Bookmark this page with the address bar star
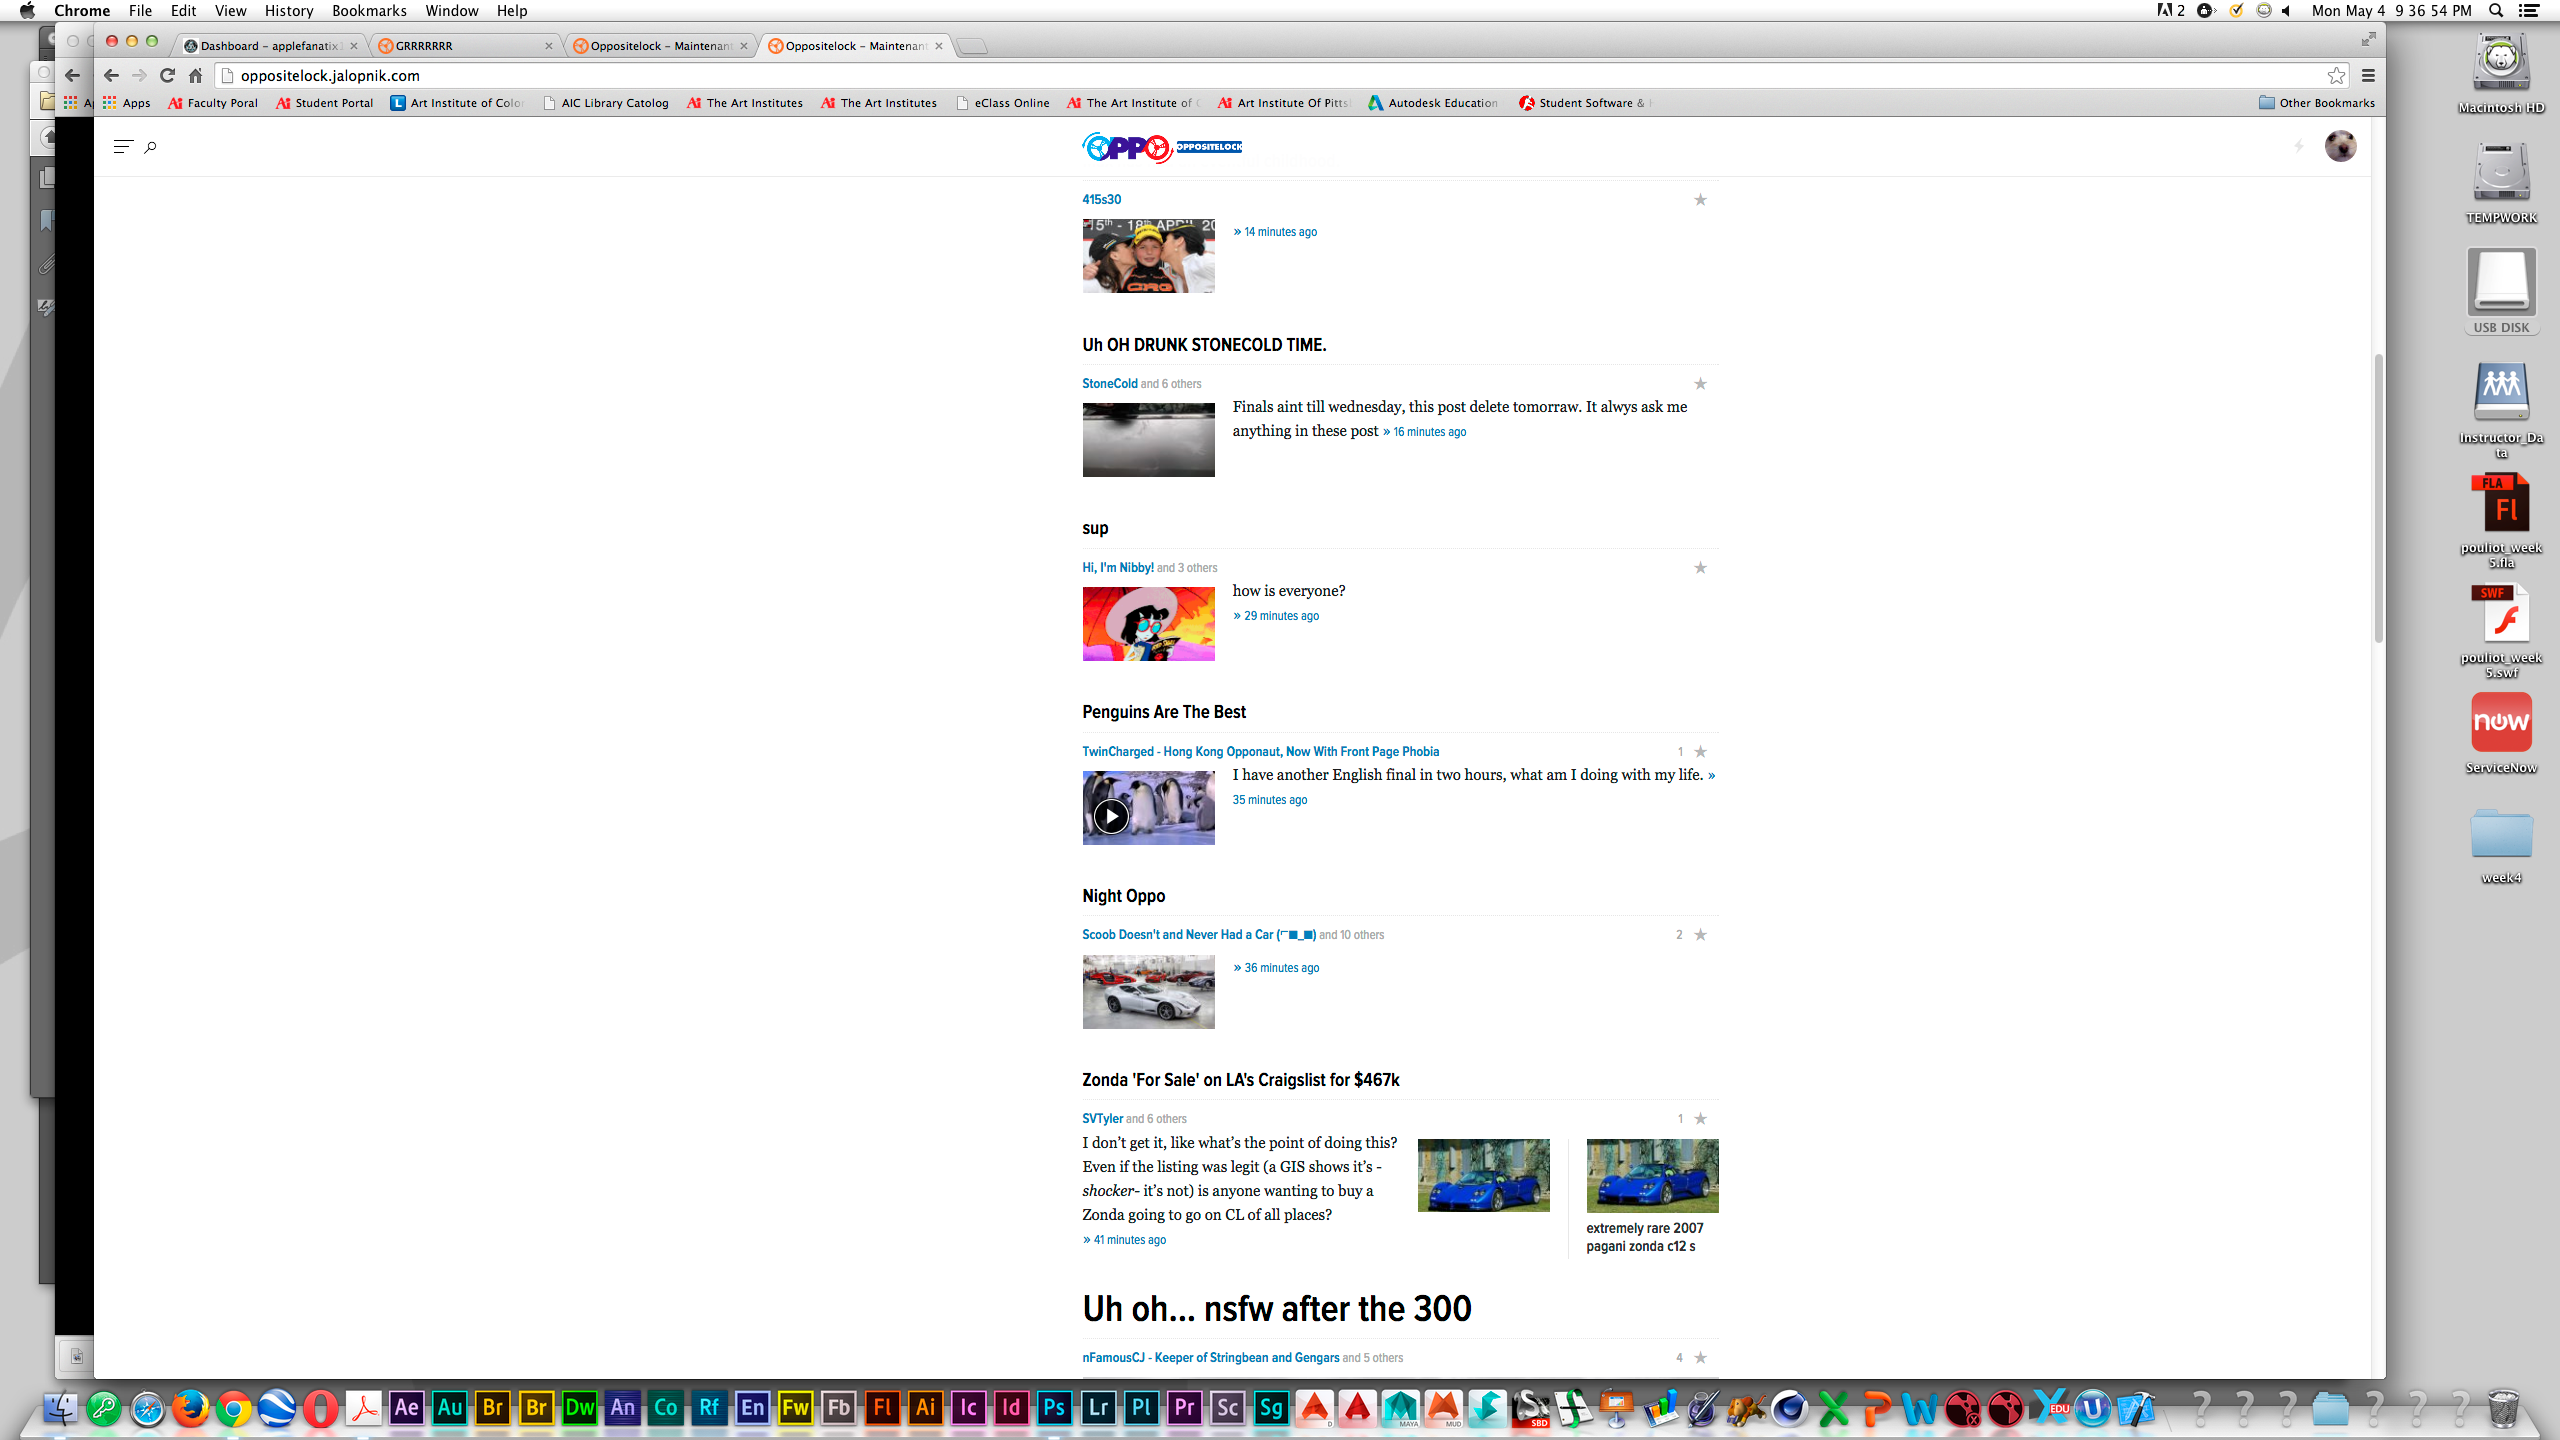 pyautogui.click(x=2336, y=75)
